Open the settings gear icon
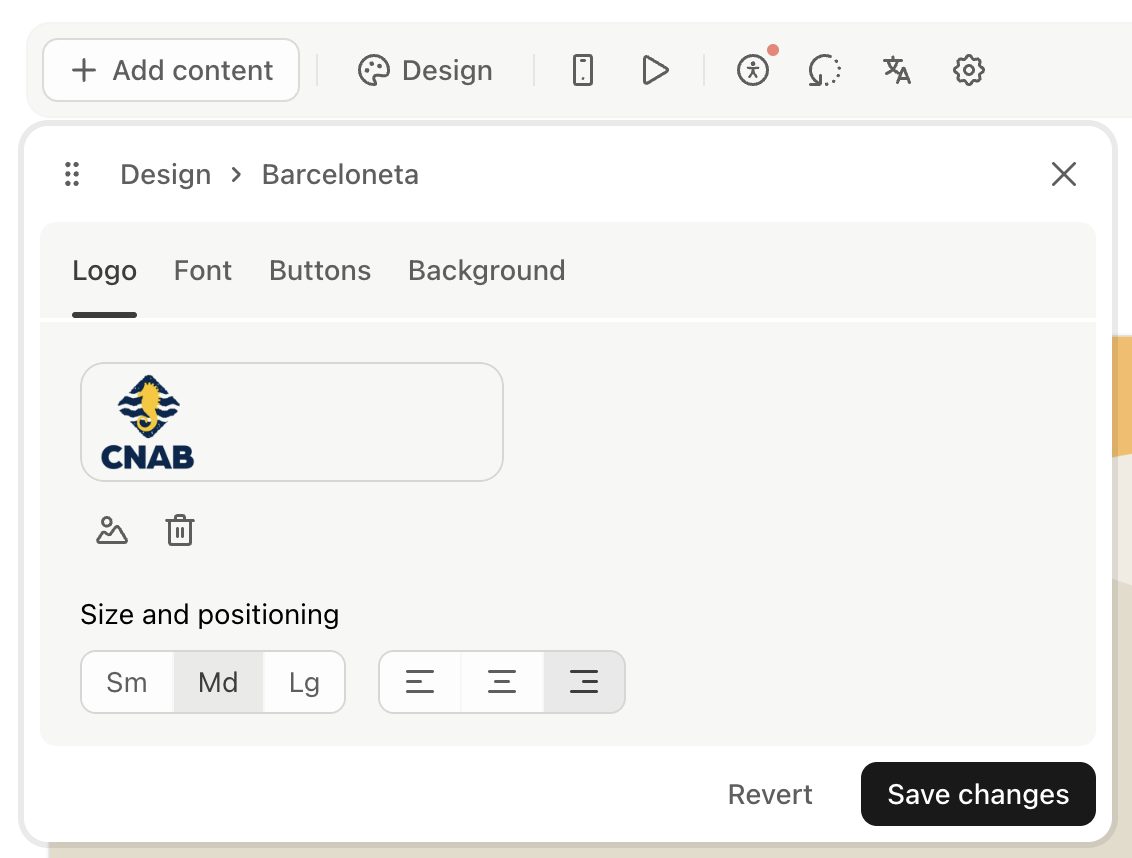The height and width of the screenshot is (858, 1132). [968, 70]
